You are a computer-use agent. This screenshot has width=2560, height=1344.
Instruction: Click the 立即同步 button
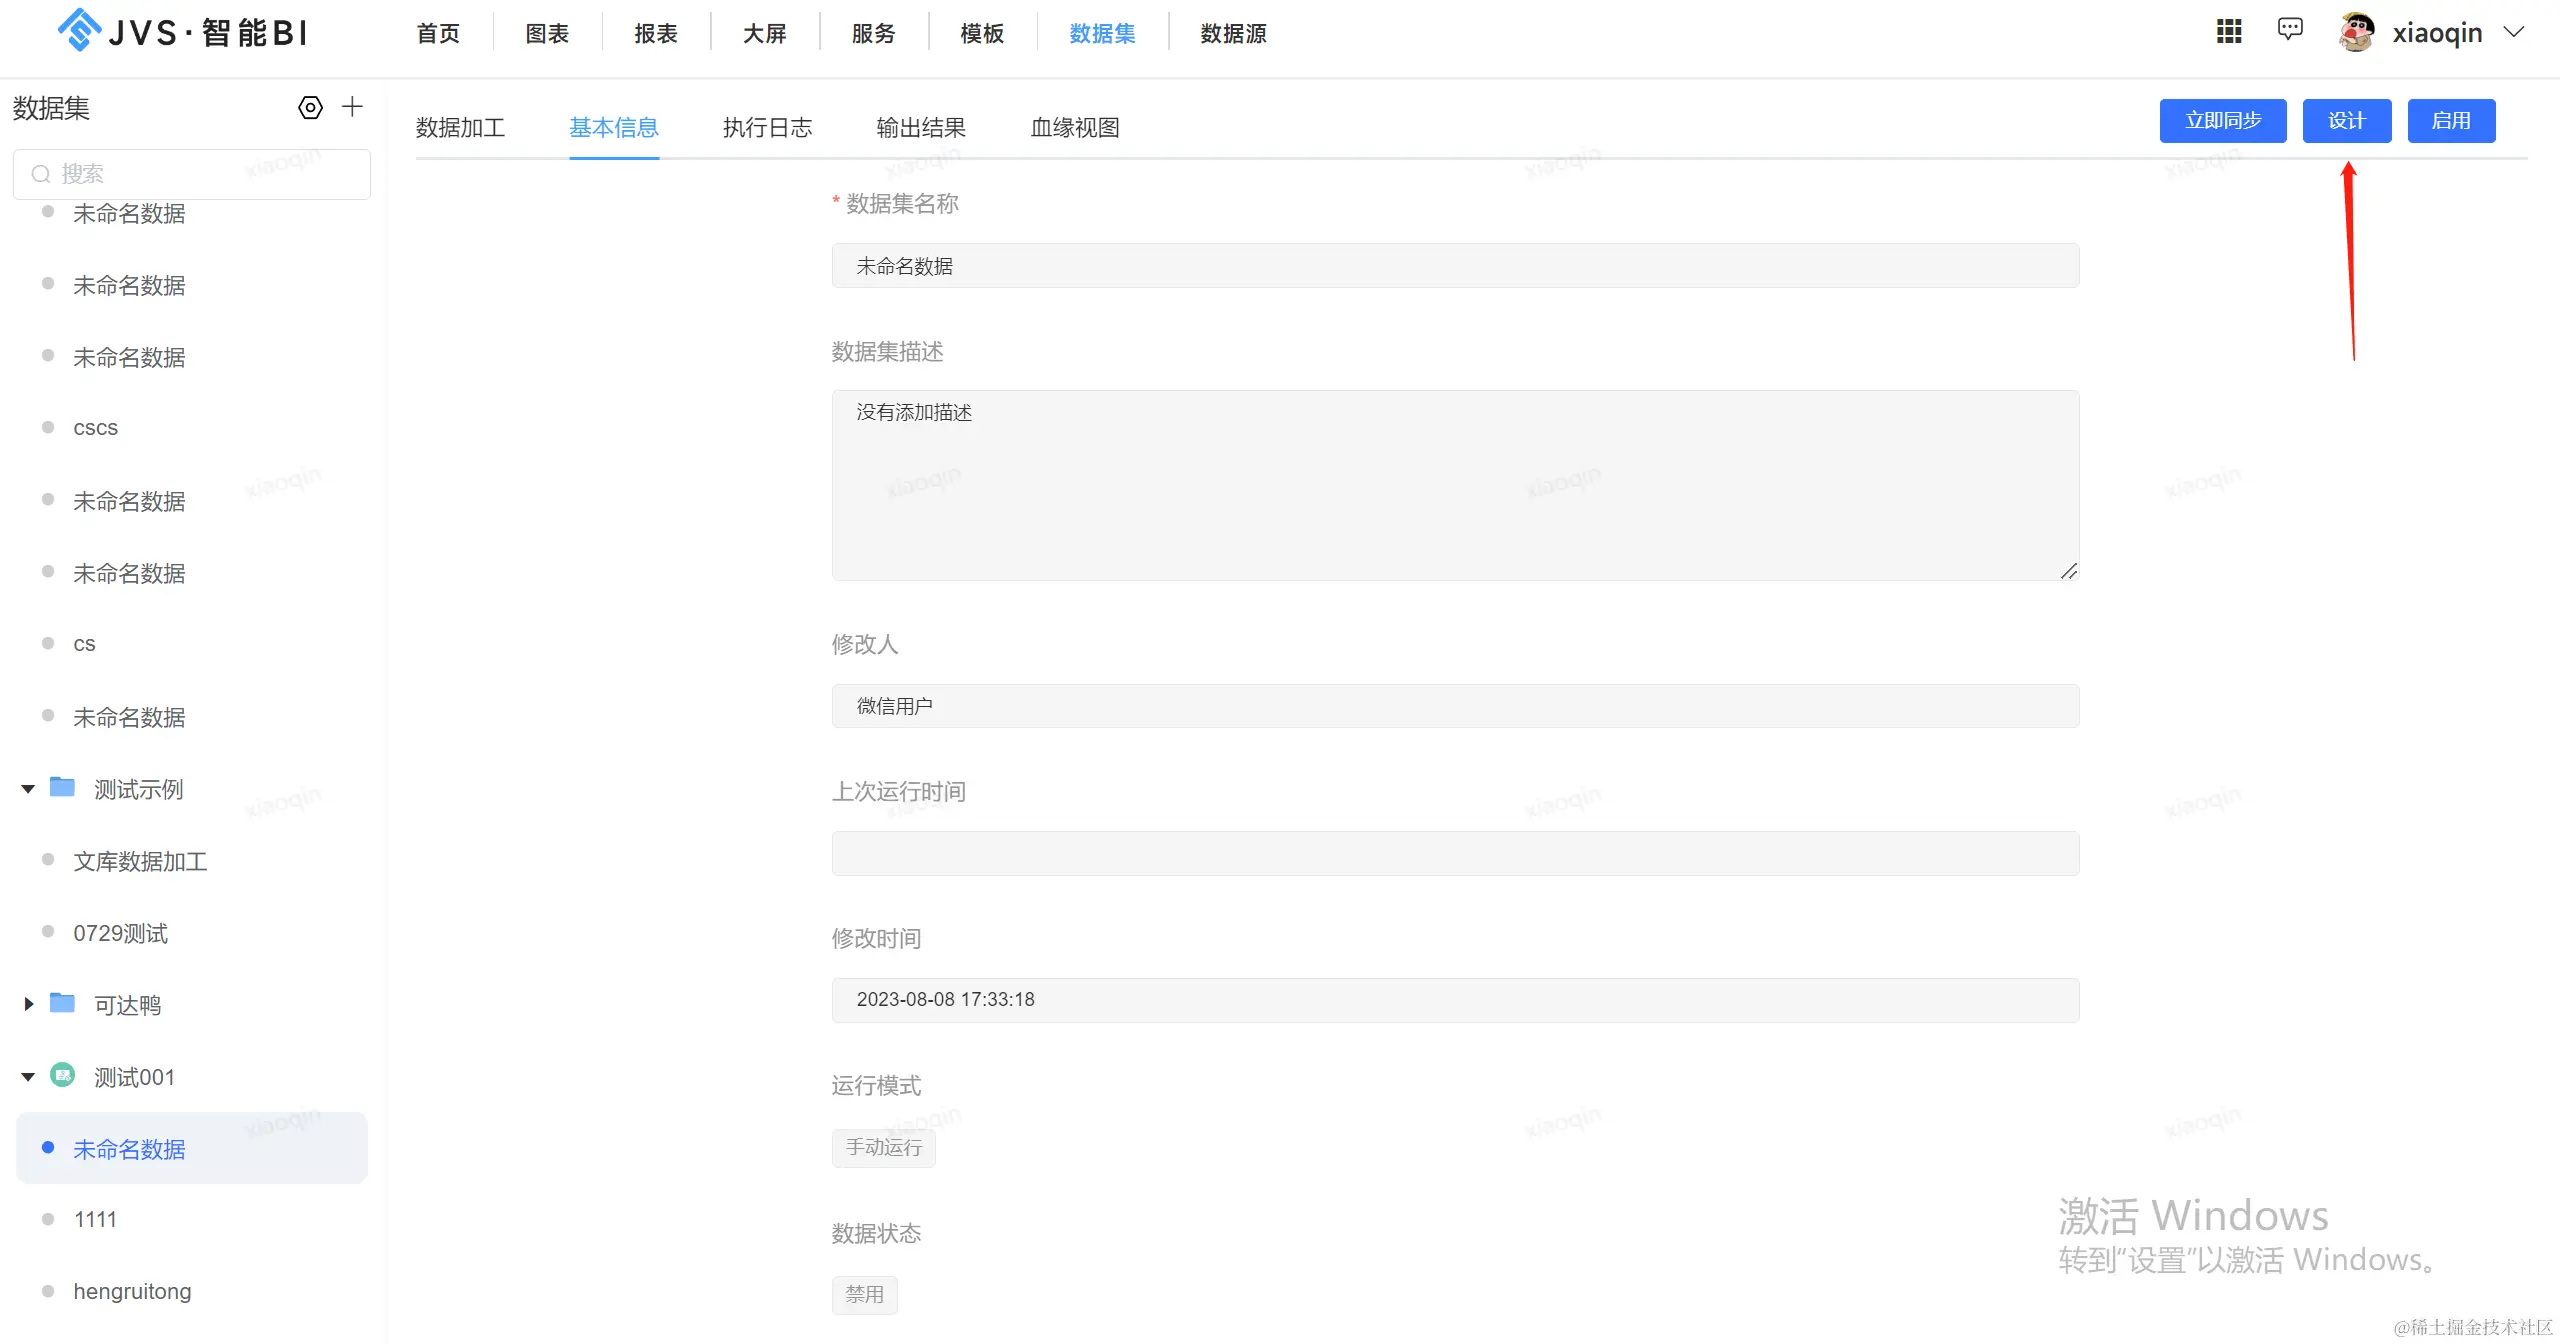point(2222,121)
